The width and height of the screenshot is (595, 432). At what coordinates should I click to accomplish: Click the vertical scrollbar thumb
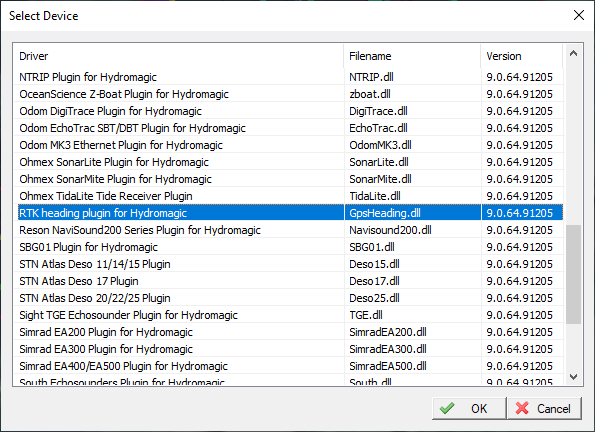click(x=573, y=274)
